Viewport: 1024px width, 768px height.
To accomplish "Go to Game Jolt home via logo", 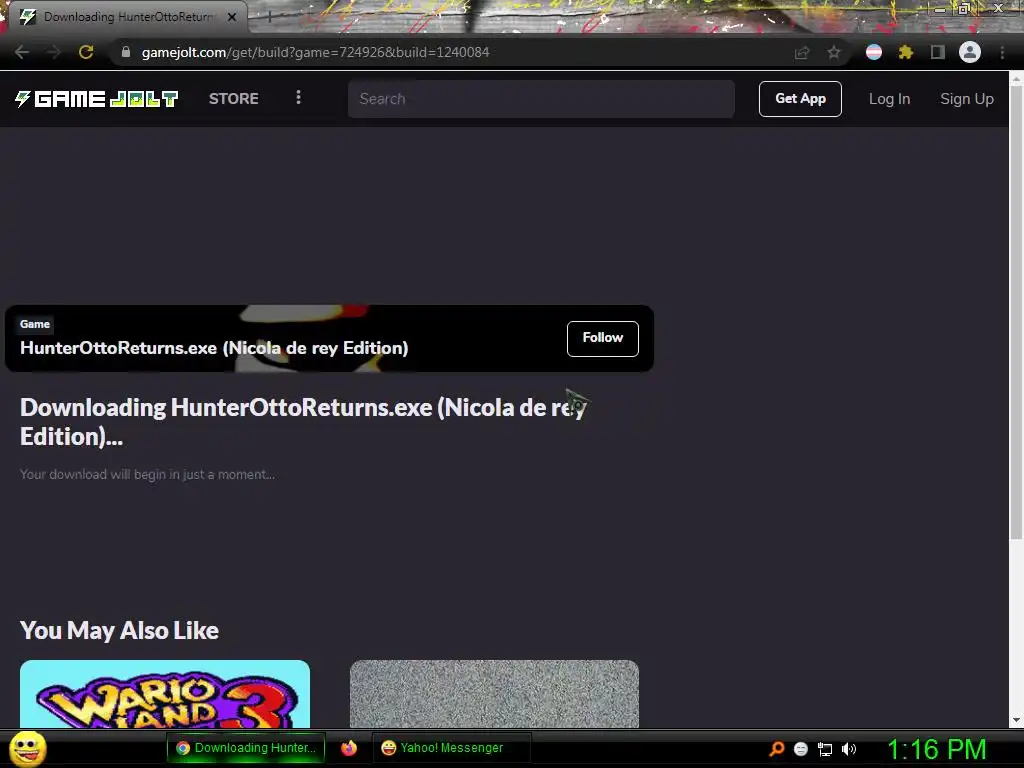I will click(x=96, y=99).
